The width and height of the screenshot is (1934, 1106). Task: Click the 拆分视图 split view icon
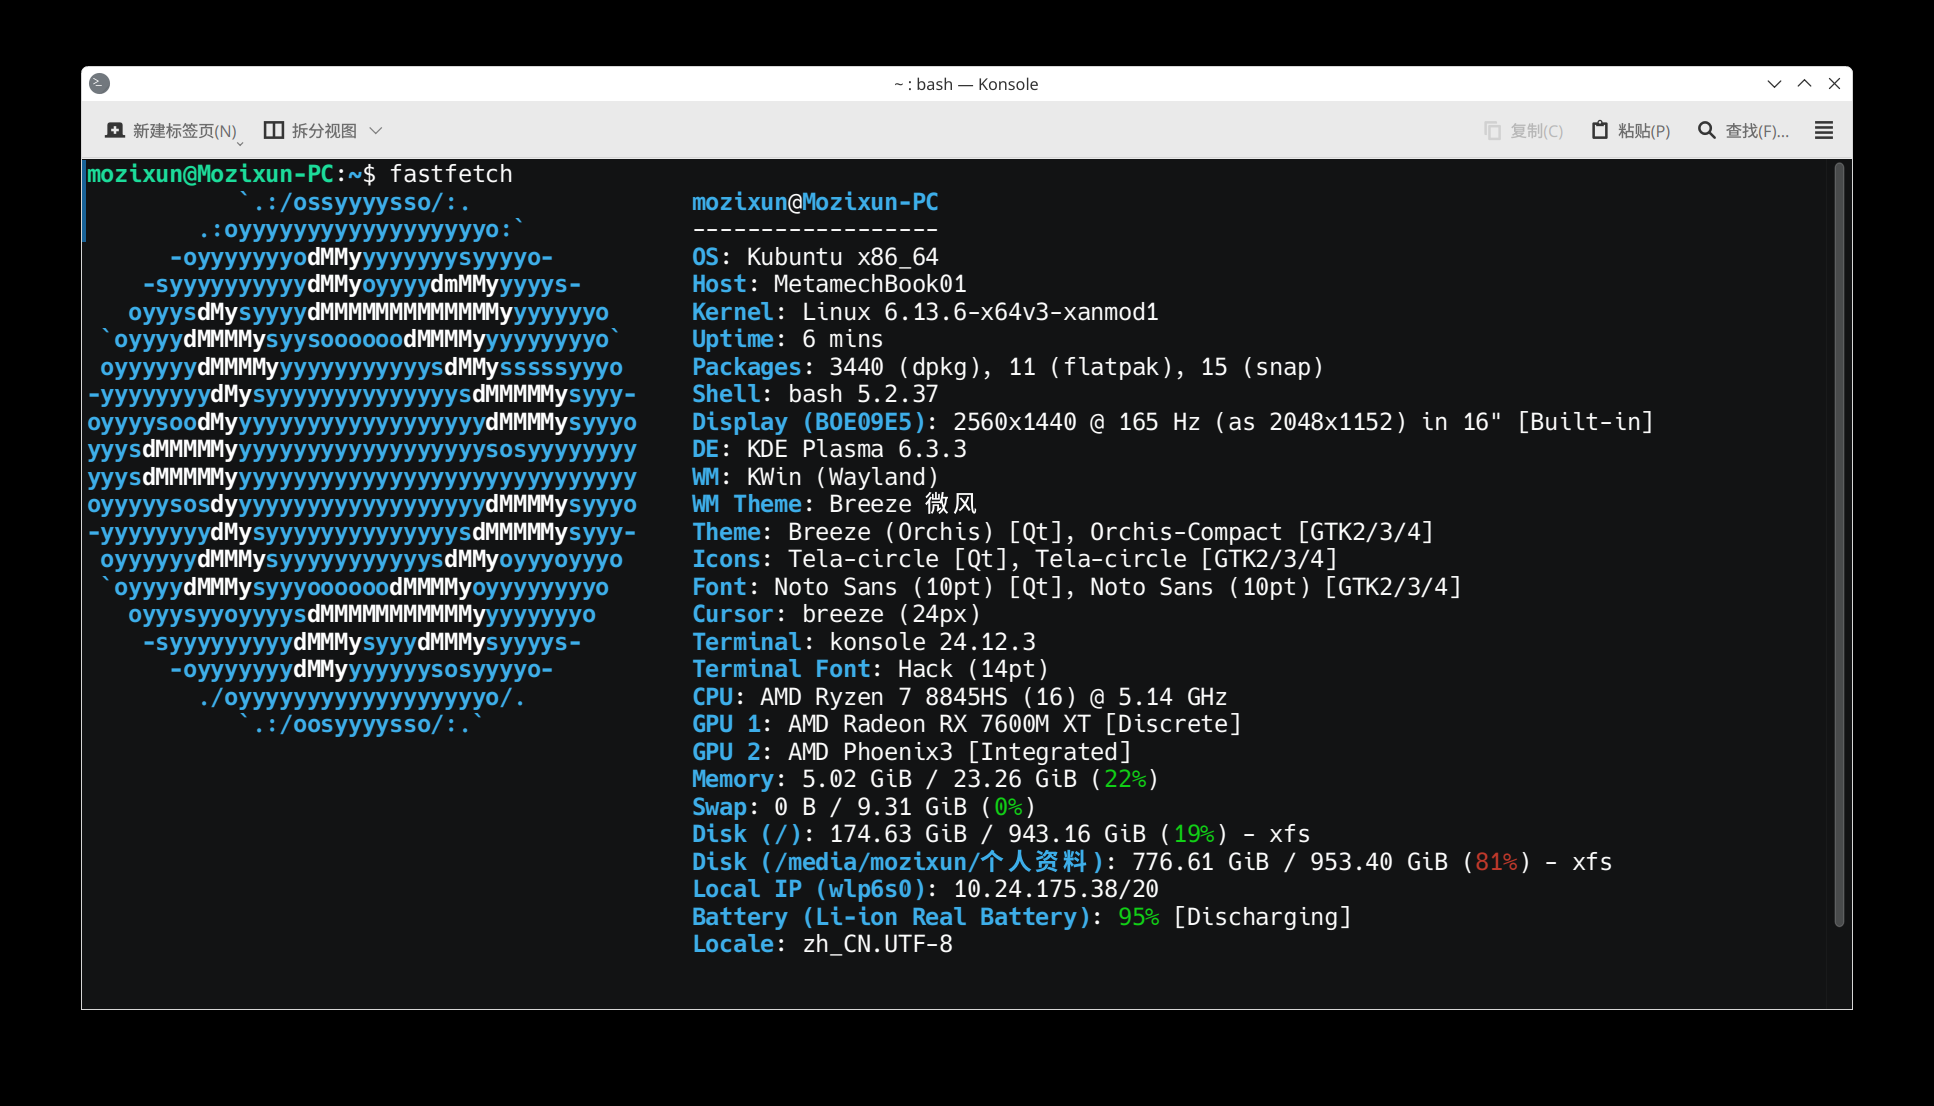273,131
